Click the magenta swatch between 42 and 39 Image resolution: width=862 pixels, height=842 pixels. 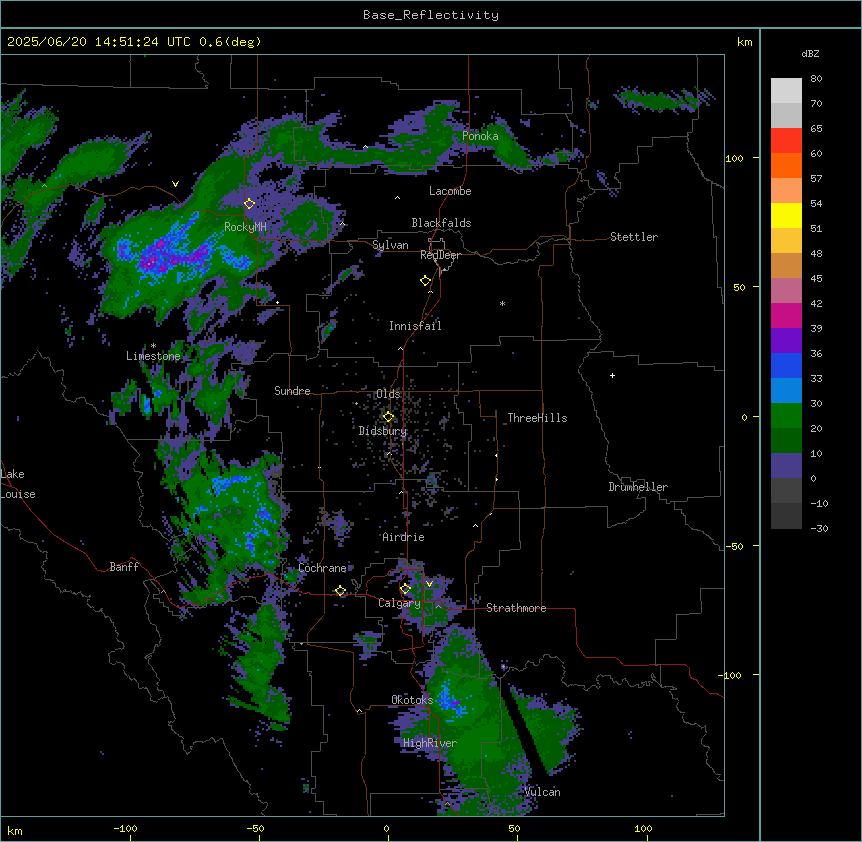coord(786,315)
